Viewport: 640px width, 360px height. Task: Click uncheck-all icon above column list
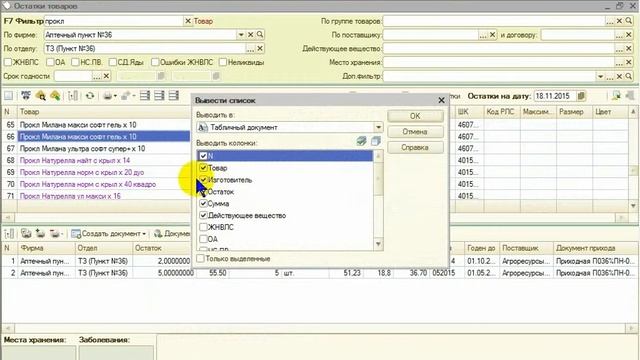pos(376,141)
